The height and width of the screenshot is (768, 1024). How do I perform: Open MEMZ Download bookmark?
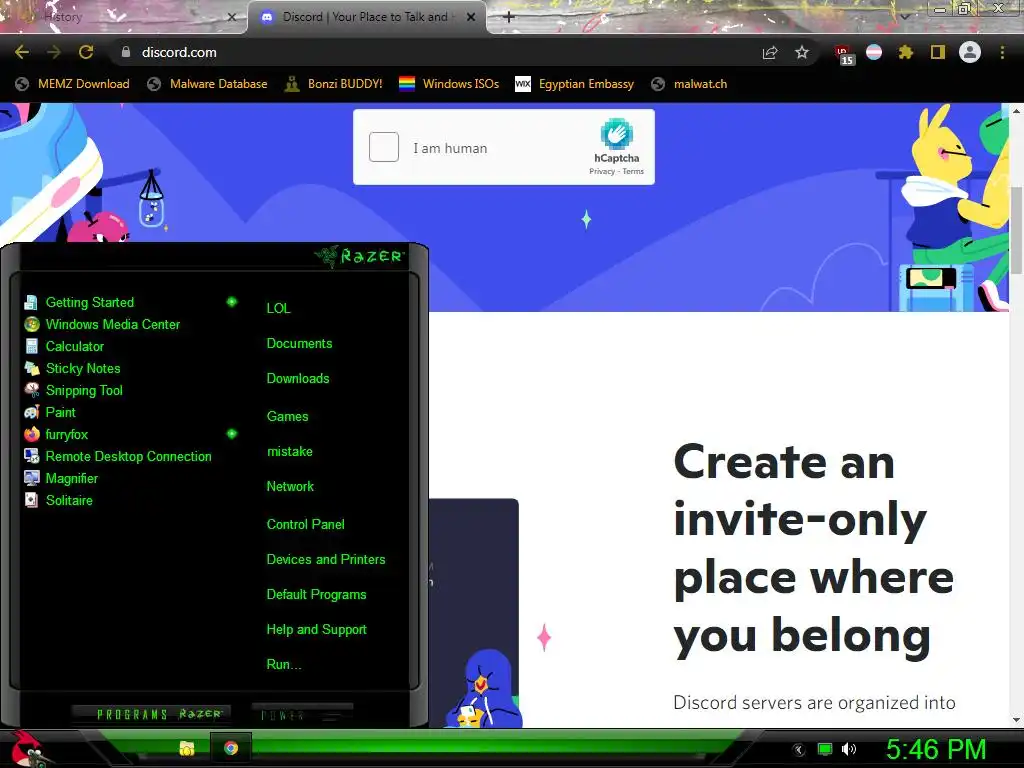[x=72, y=84]
